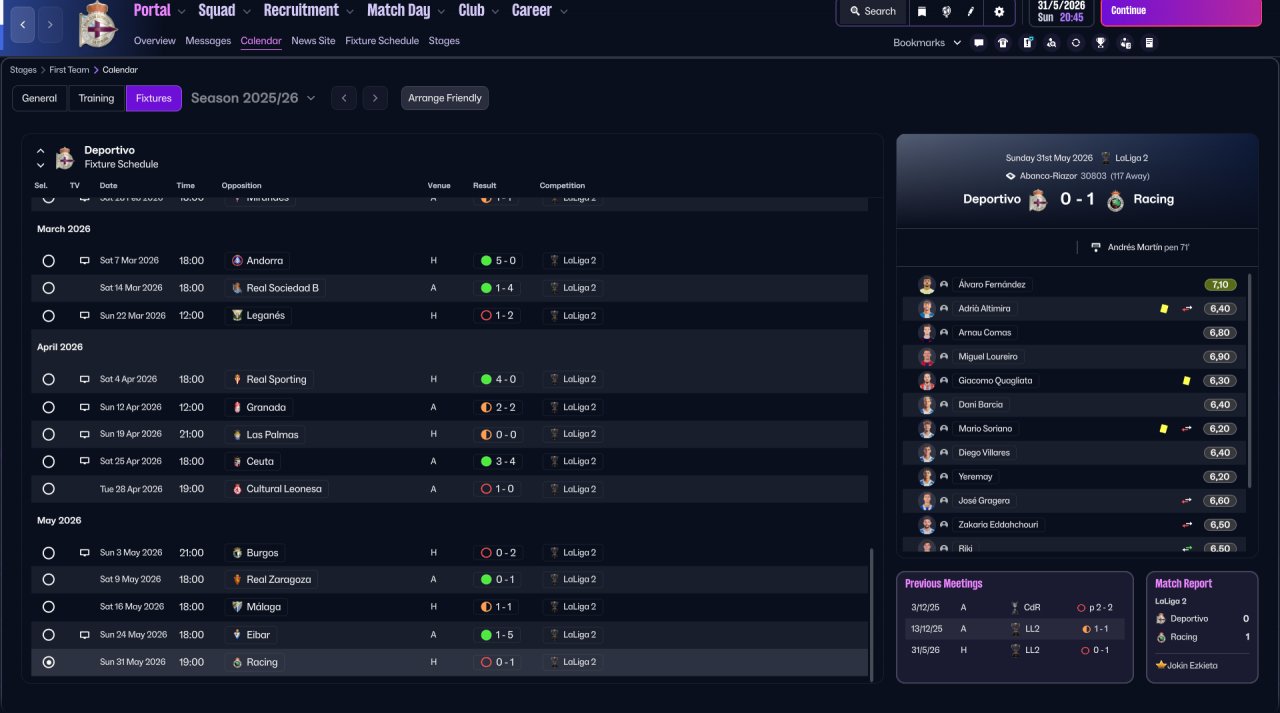Click the Deportivo badge in Fixture Schedule header
This screenshot has width=1280, height=713.
(x=65, y=158)
